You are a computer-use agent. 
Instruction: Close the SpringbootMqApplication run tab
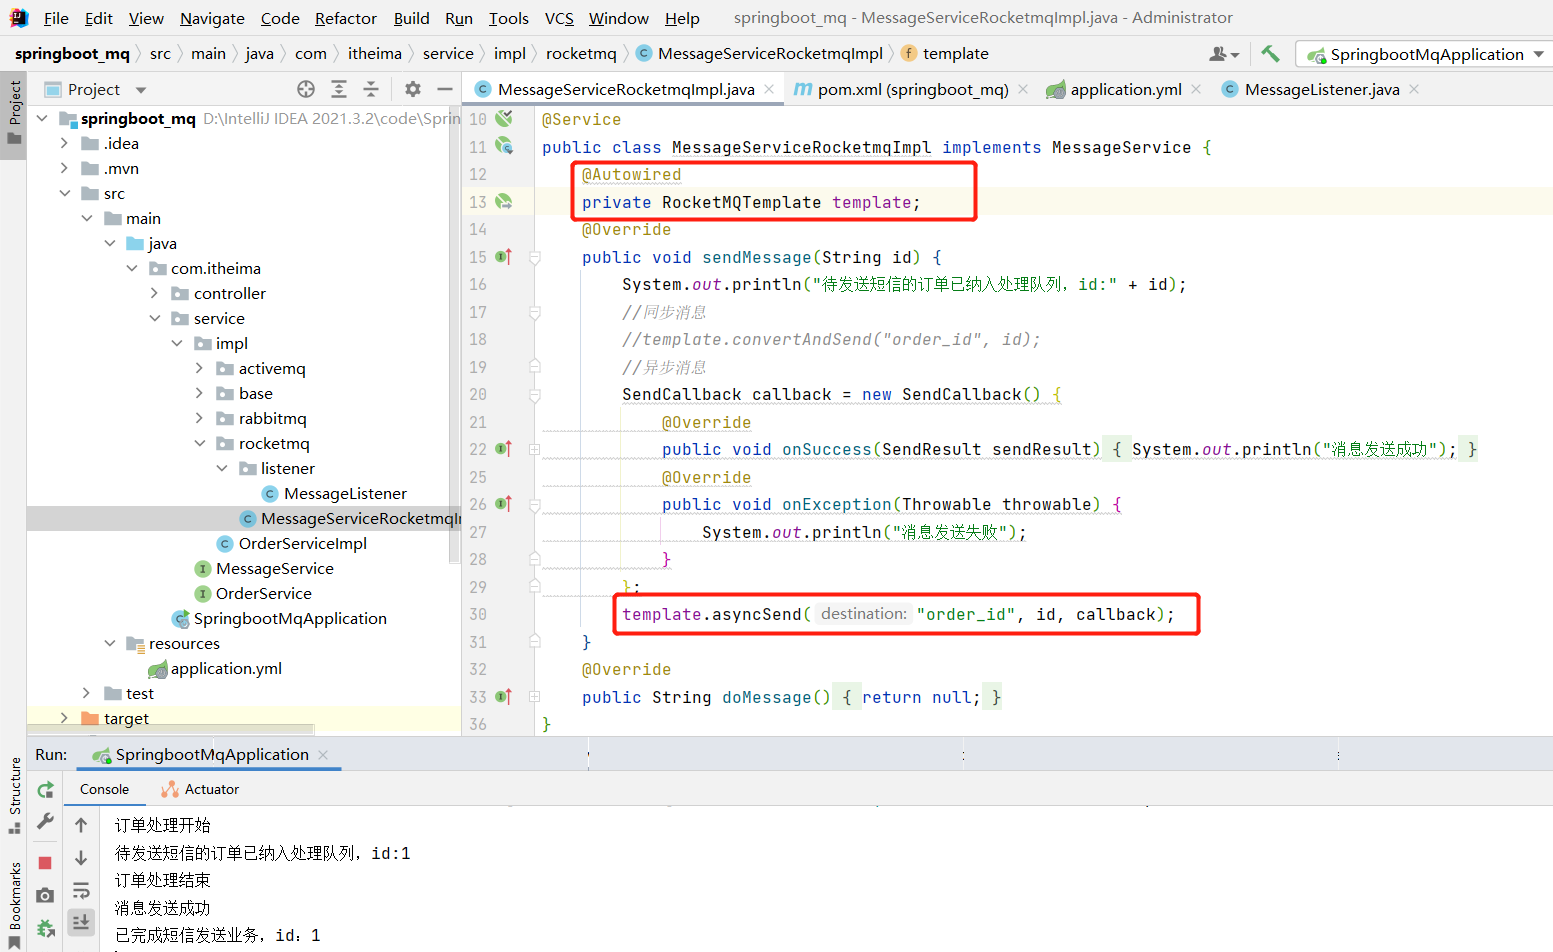[x=323, y=755]
